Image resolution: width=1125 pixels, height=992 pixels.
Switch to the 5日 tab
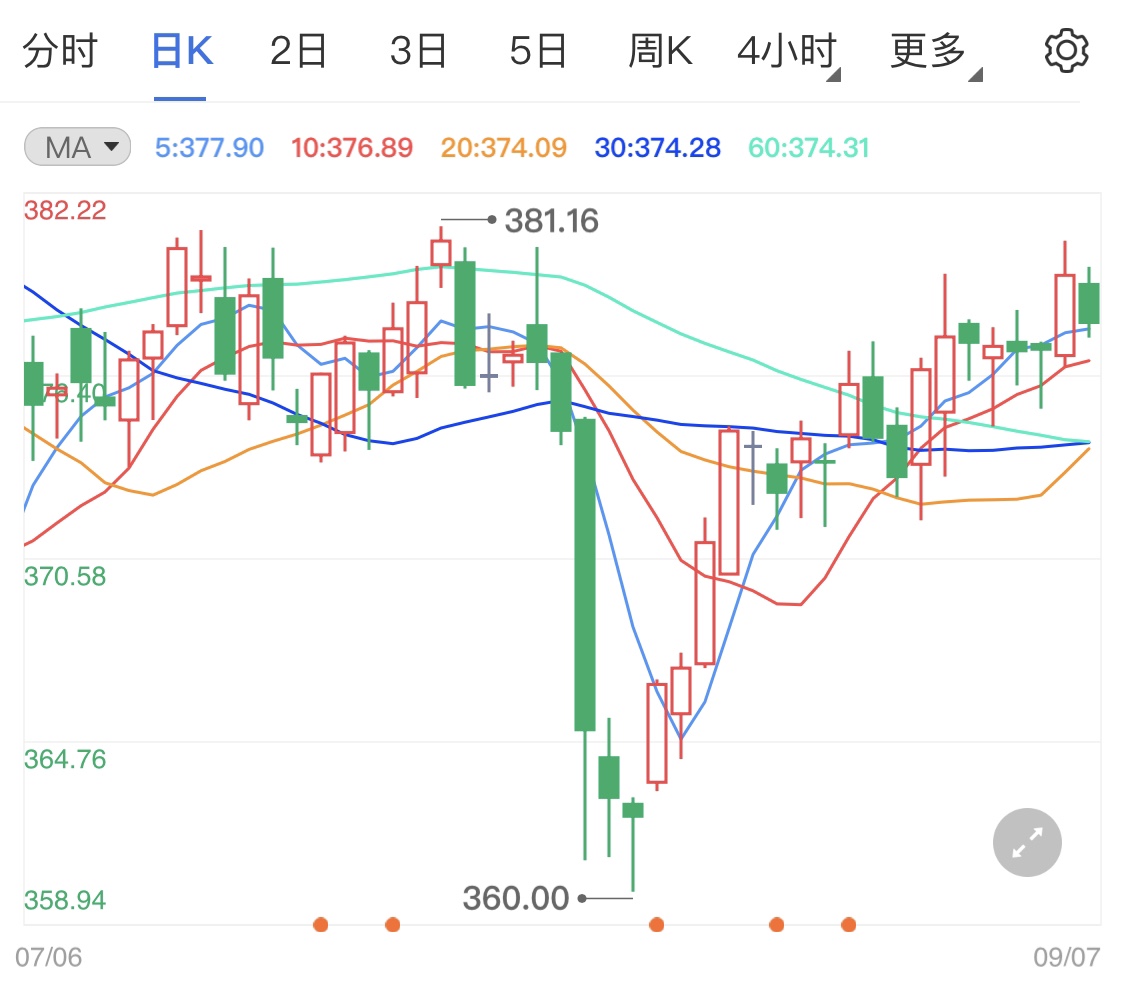[x=538, y=51]
